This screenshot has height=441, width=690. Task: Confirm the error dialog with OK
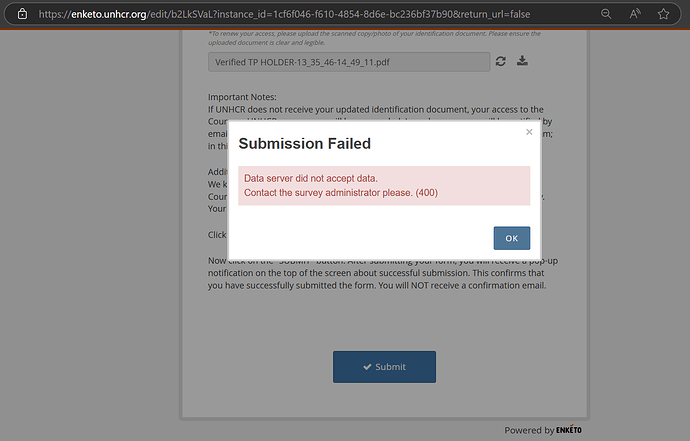click(x=511, y=238)
